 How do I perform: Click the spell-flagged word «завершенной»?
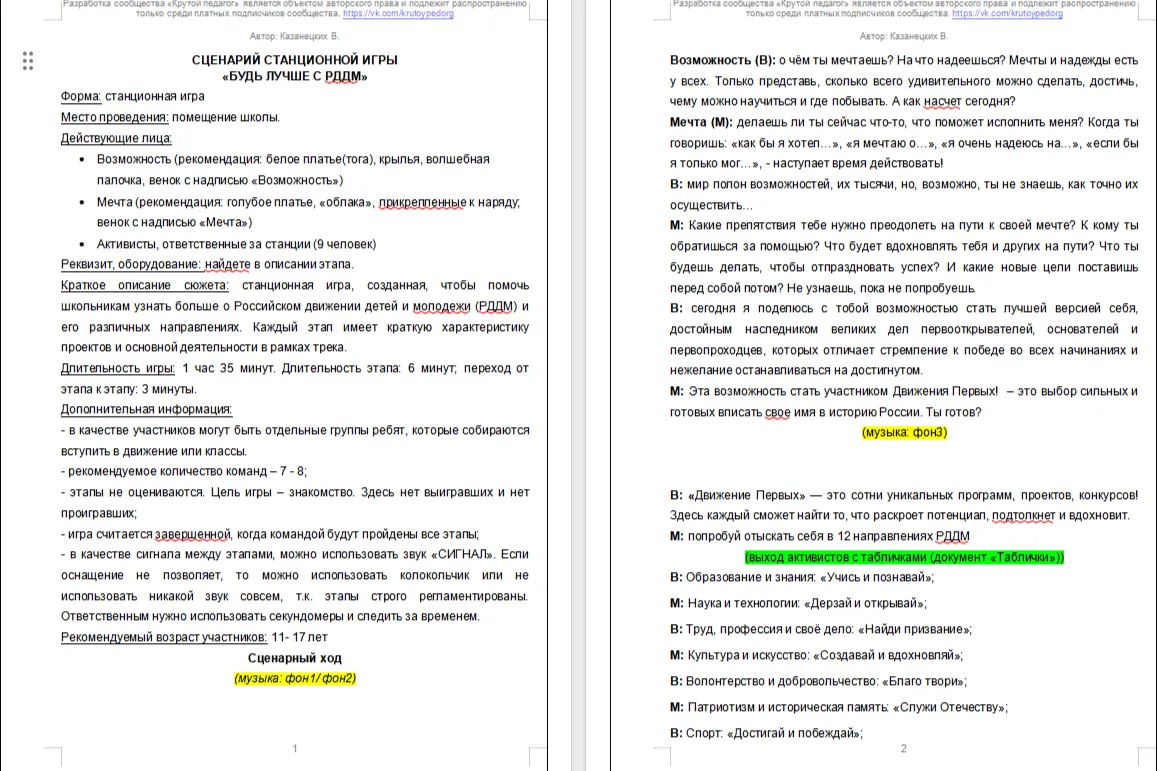click(193, 534)
